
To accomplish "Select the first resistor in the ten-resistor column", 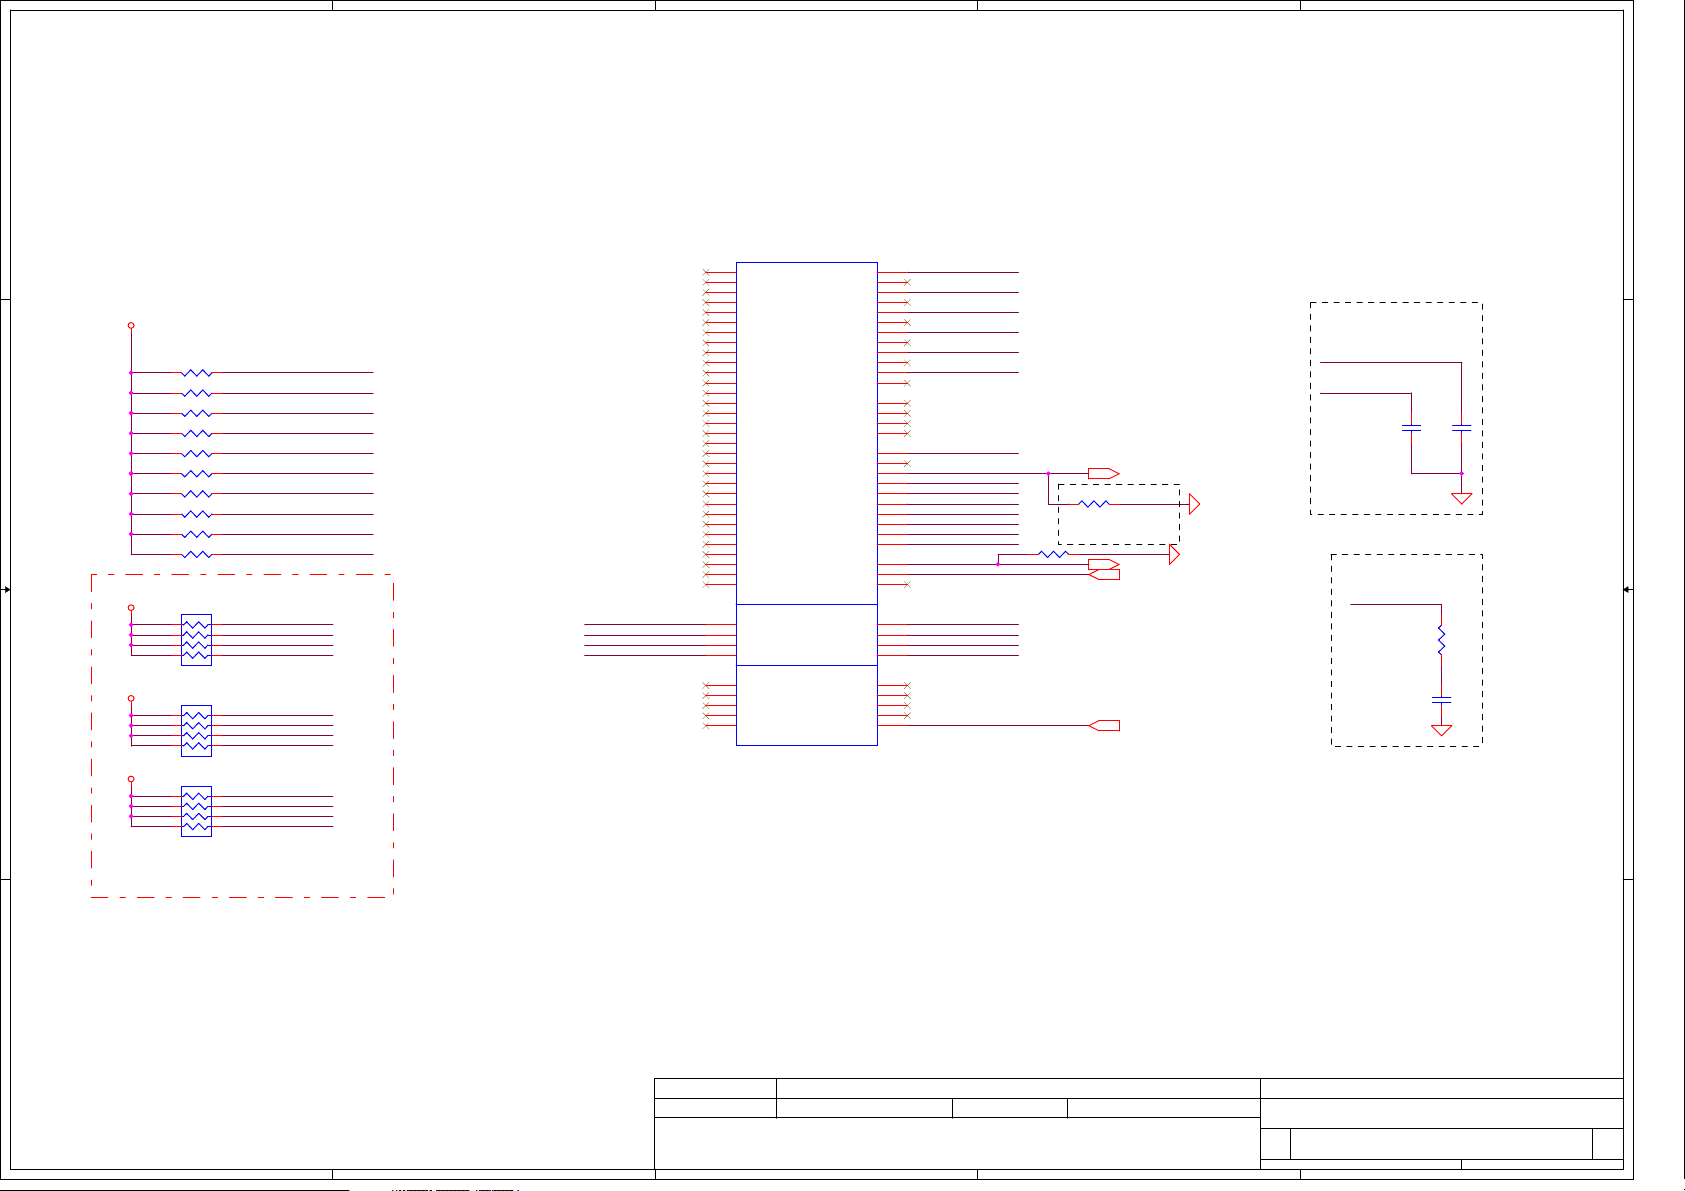I will (x=197, y=373).
